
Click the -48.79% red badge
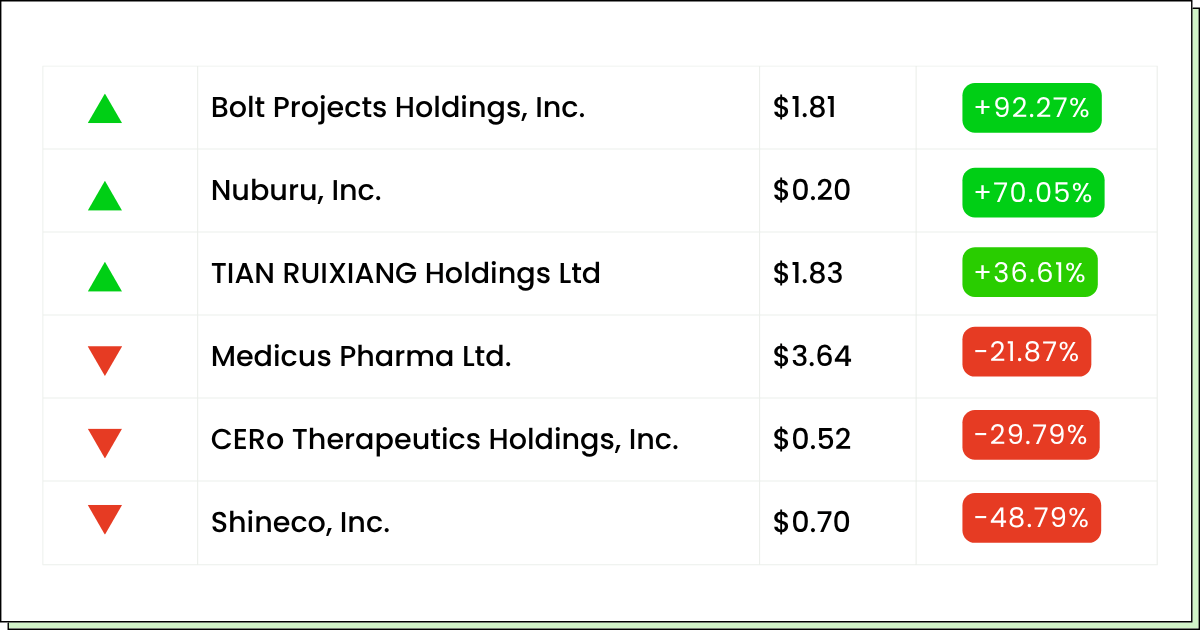point(1032,518)
